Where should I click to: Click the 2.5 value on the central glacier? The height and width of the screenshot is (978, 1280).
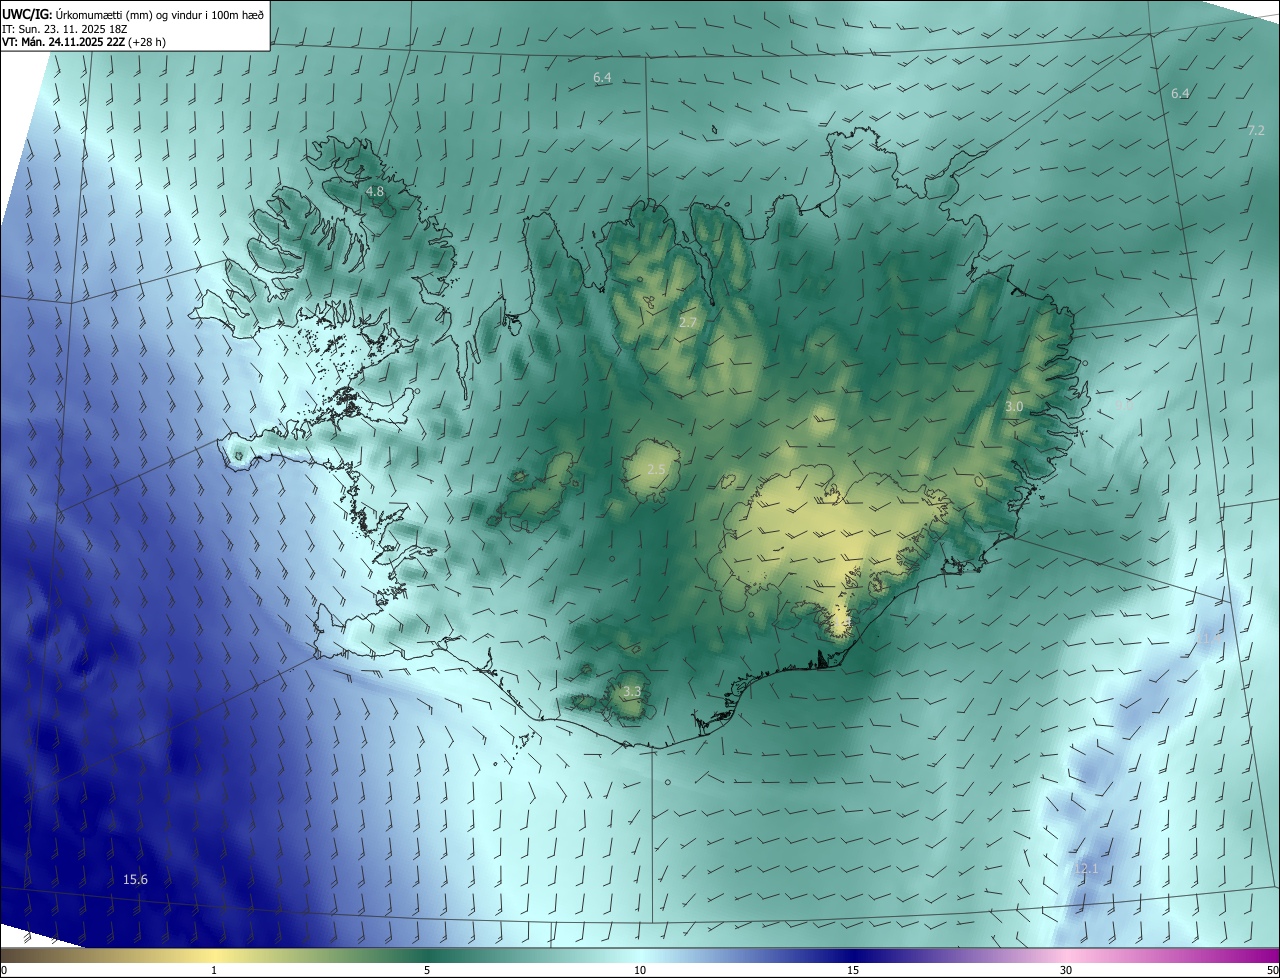point(656,470)
